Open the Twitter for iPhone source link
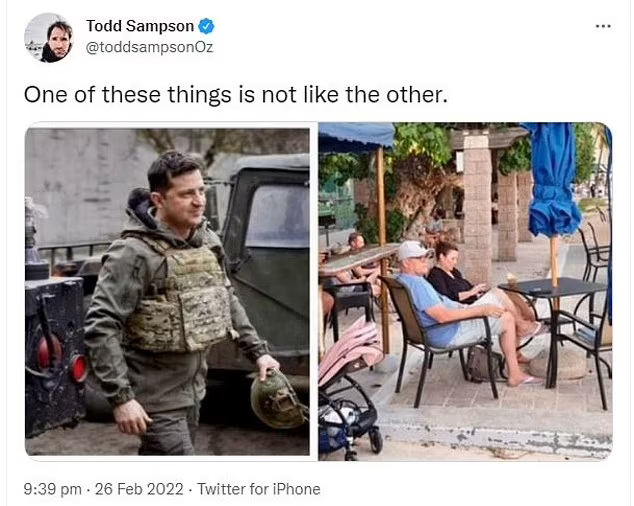Image resolution: width=634 pixels, height=506 pixels. pos(259,489)
